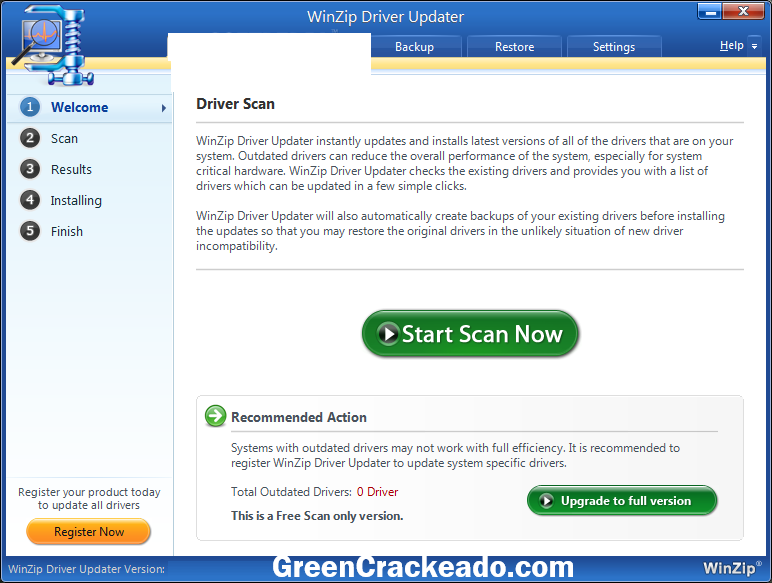772x583 pixels.
Task: Minimize the WinZip Driver Updater window
Action: pos(710,11)
